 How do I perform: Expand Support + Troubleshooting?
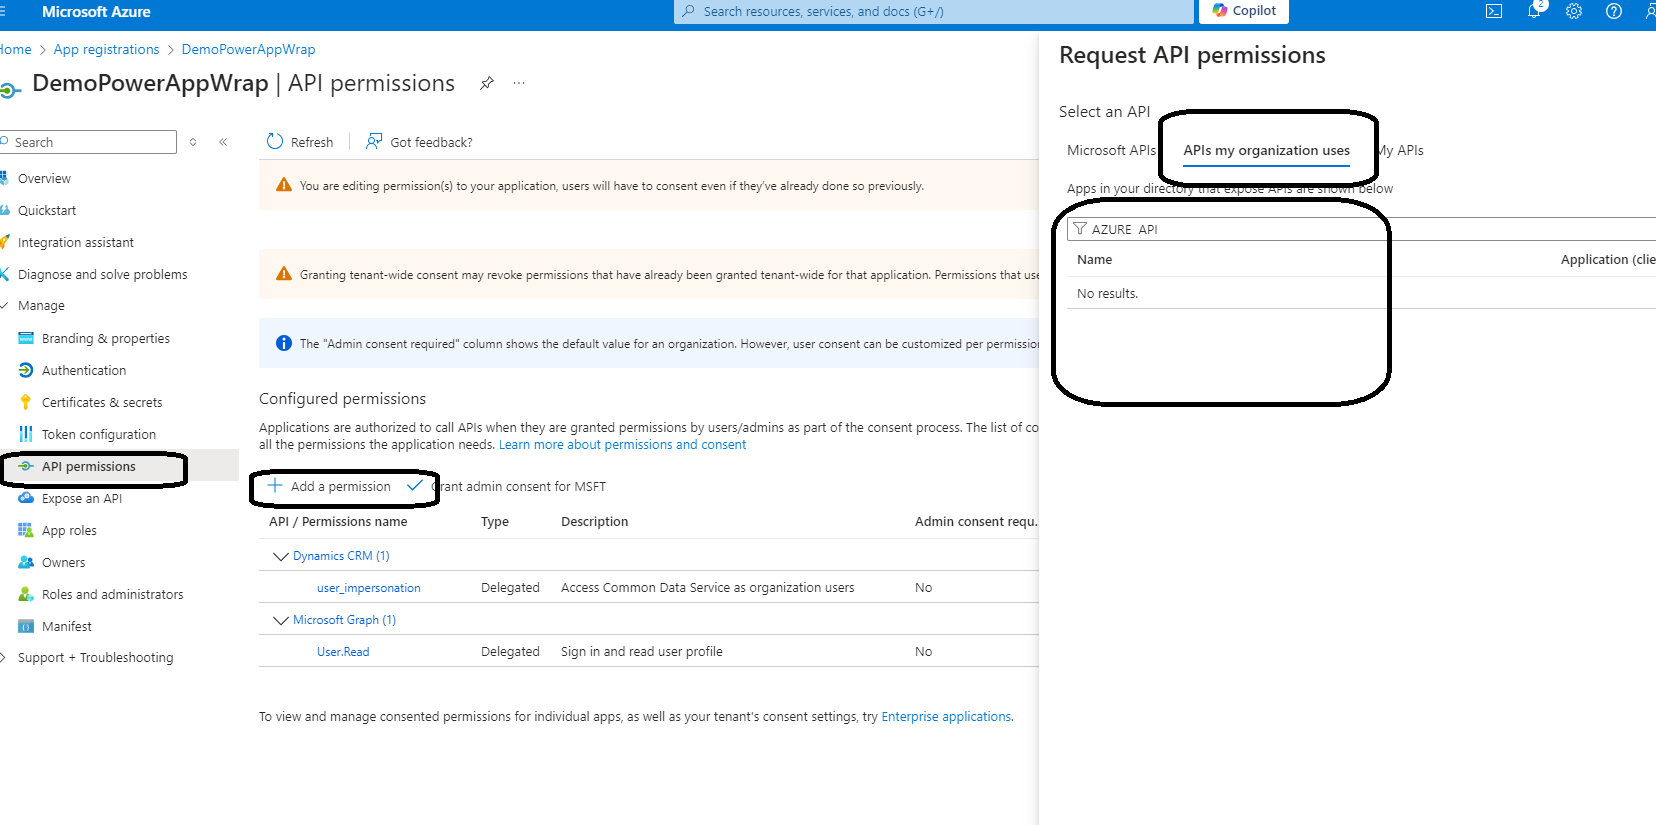[x=95, y=657]
